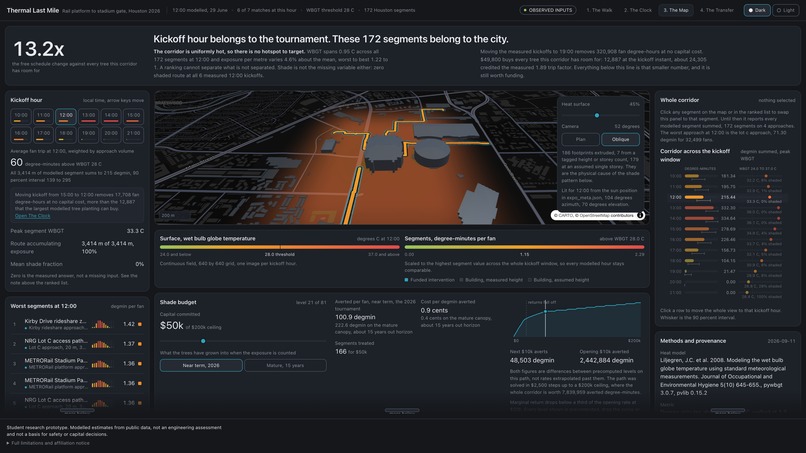
Task: Select the 14:00 kickoff hour
Action: [111, 117]
